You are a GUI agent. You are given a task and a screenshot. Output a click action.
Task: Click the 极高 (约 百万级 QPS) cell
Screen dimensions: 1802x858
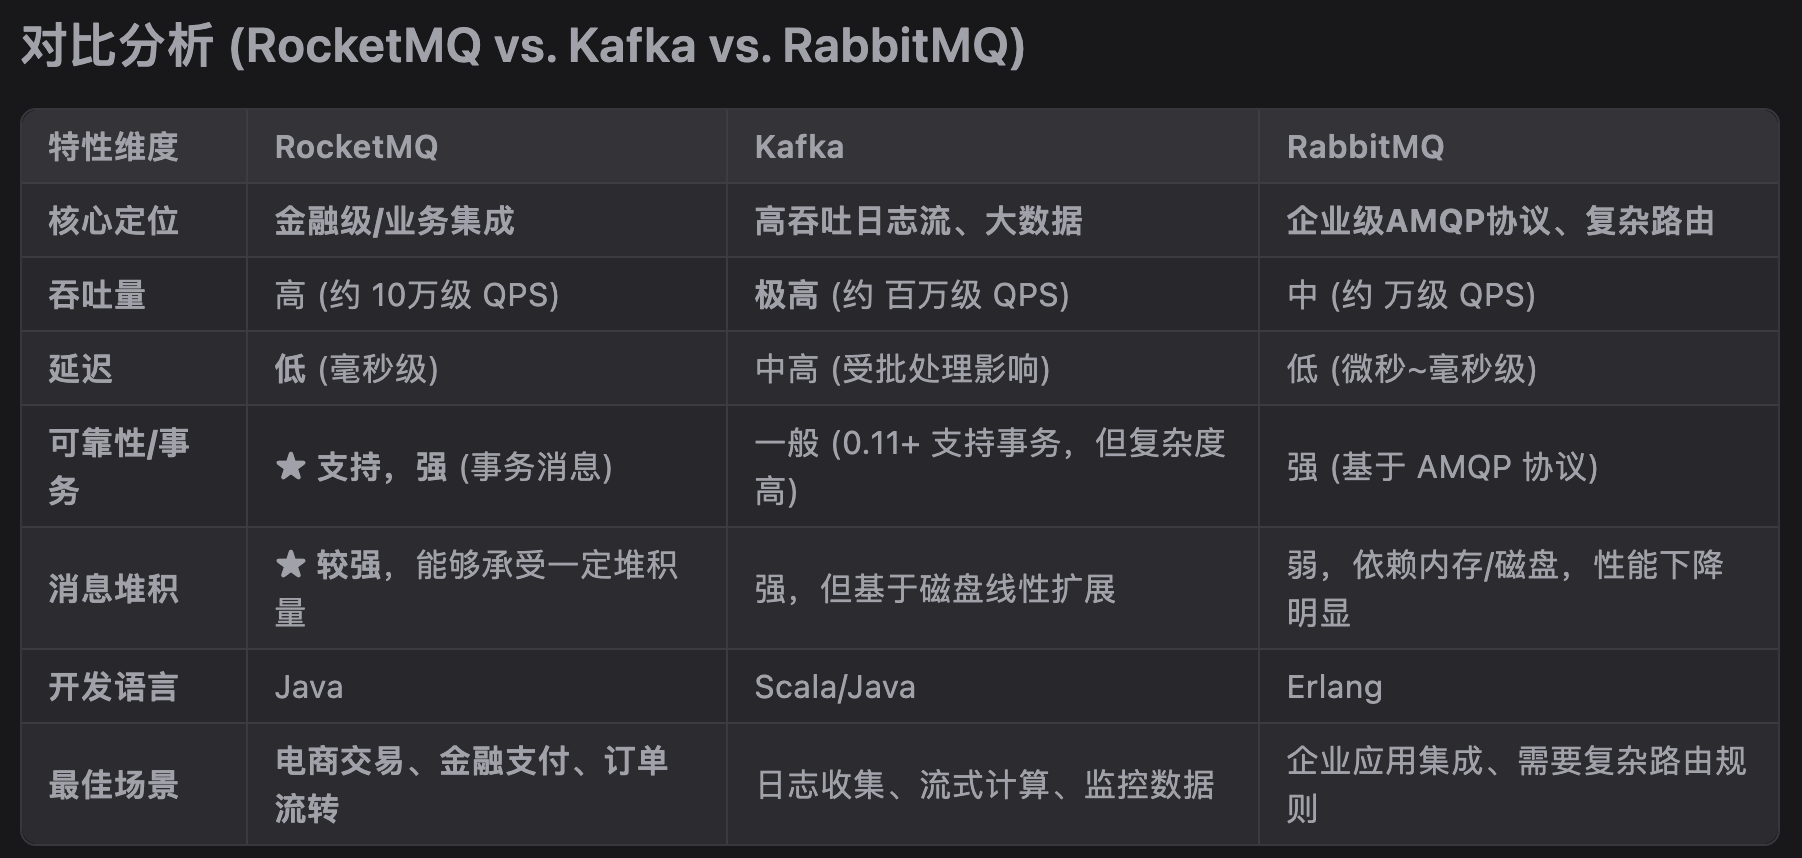click(911, 295)
